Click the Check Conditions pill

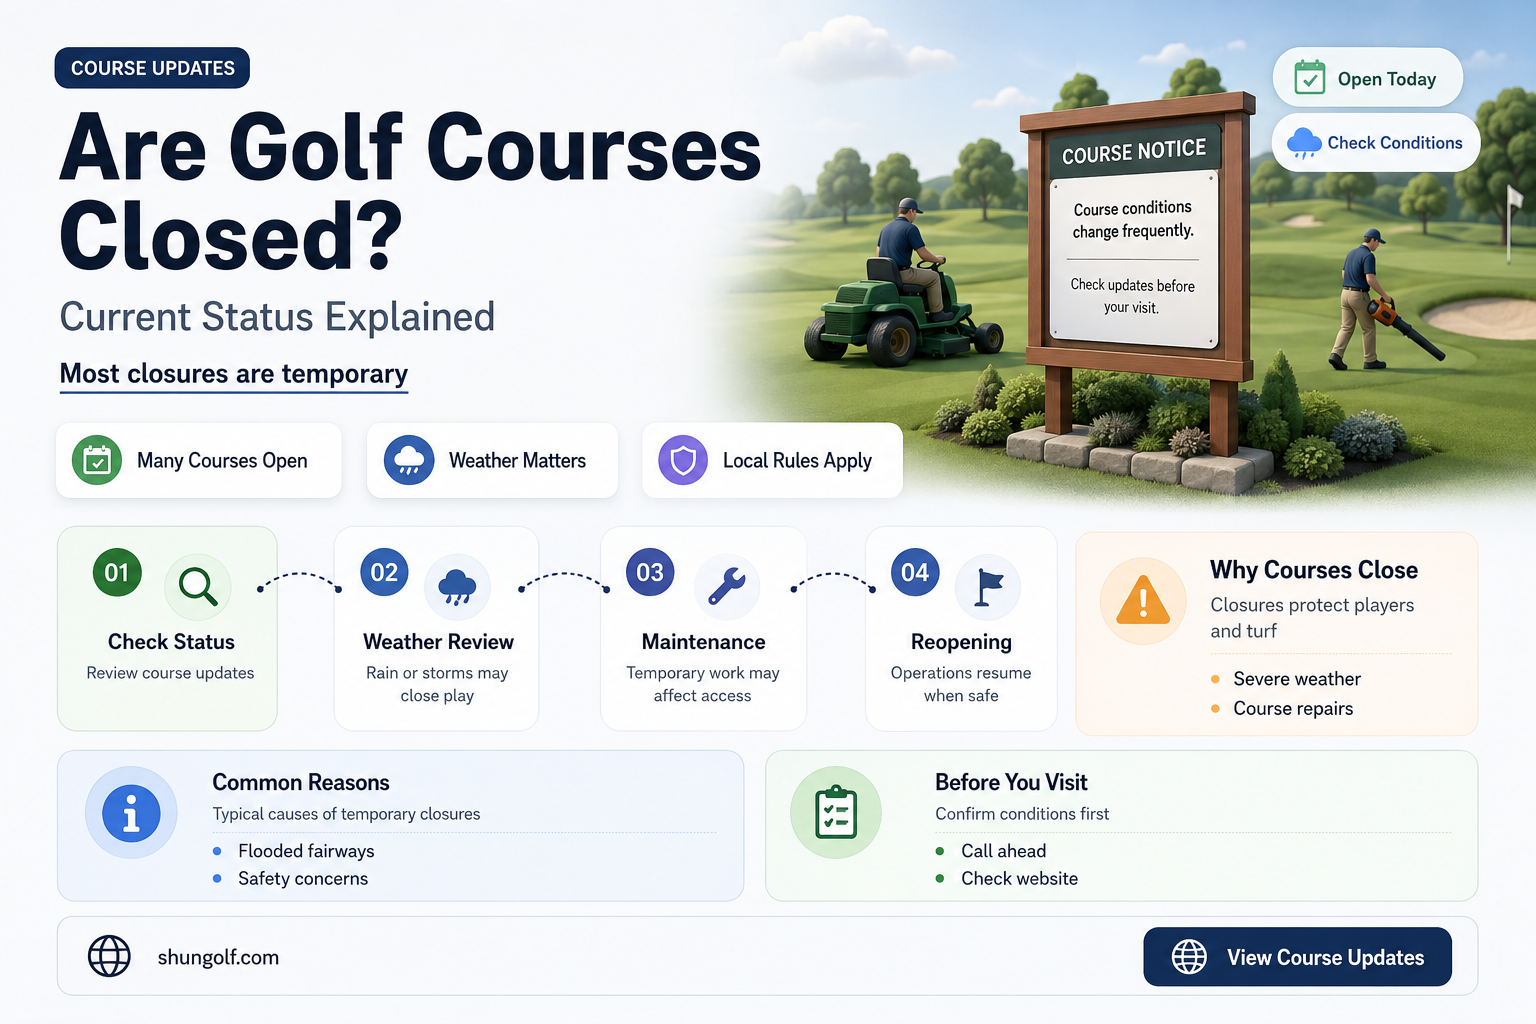[1376, 143]
